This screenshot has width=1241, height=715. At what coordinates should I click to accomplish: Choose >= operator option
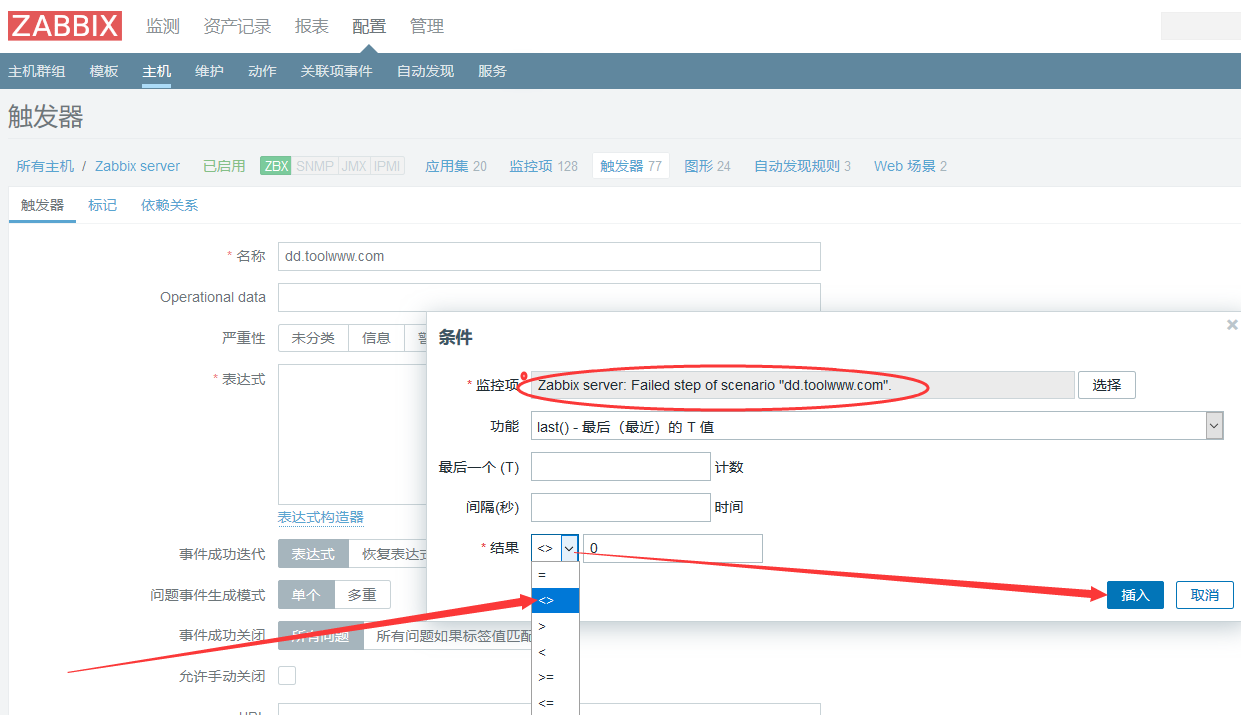[555, 677]
